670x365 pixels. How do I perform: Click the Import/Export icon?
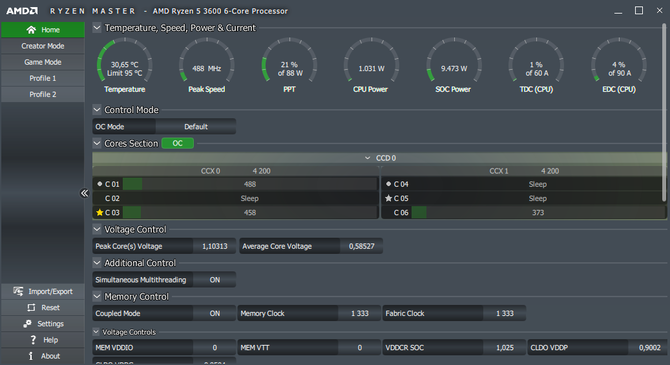click(x=18, y=291)
